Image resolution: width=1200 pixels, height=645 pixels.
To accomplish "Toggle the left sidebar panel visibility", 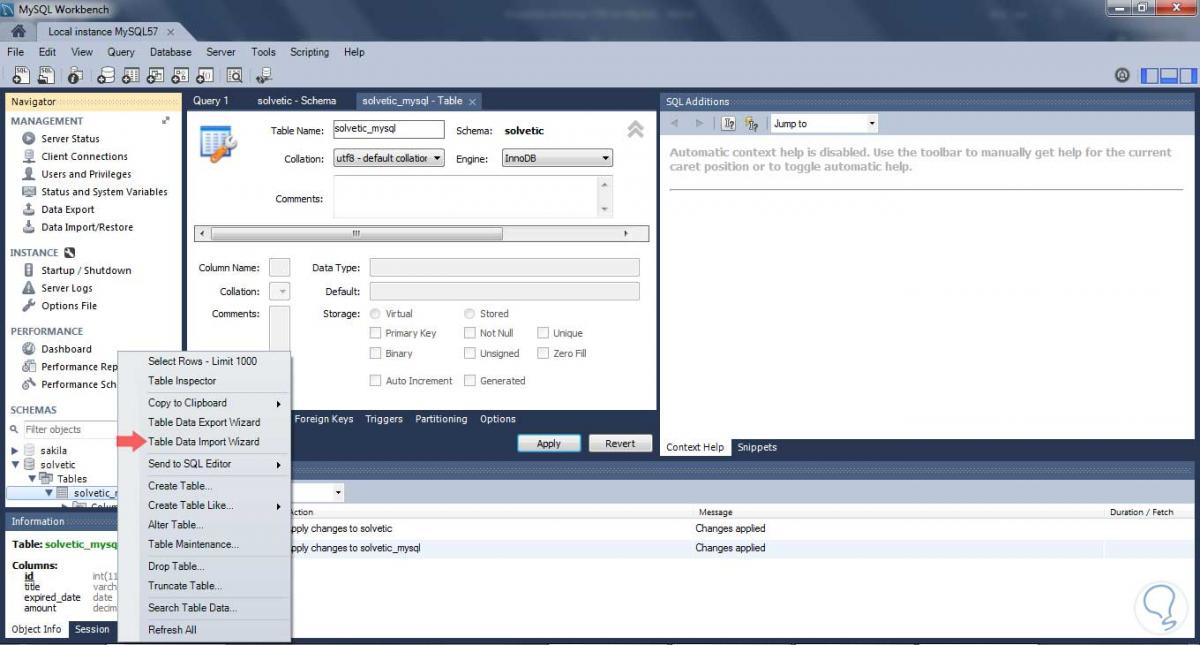I will pos(1150,75).
